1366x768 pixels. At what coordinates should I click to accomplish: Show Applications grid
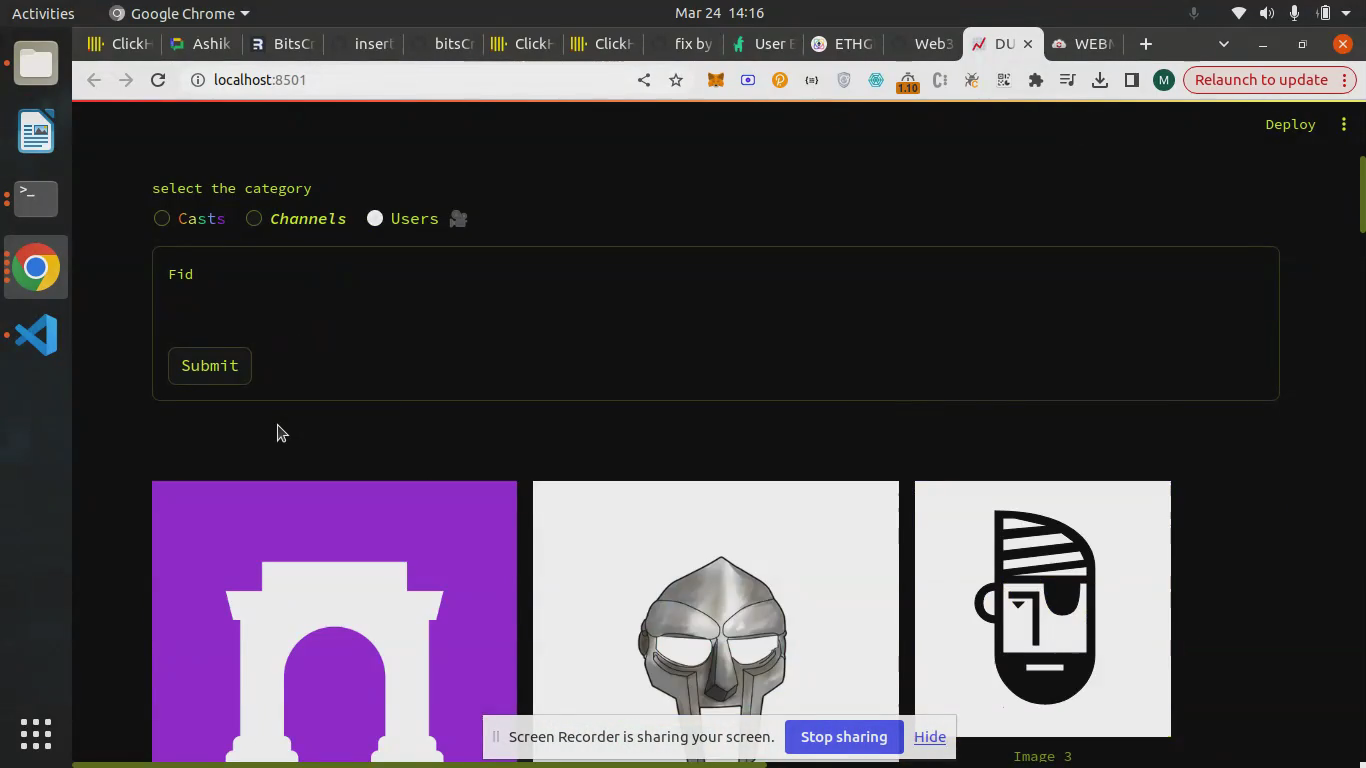[x=36, y=733]
